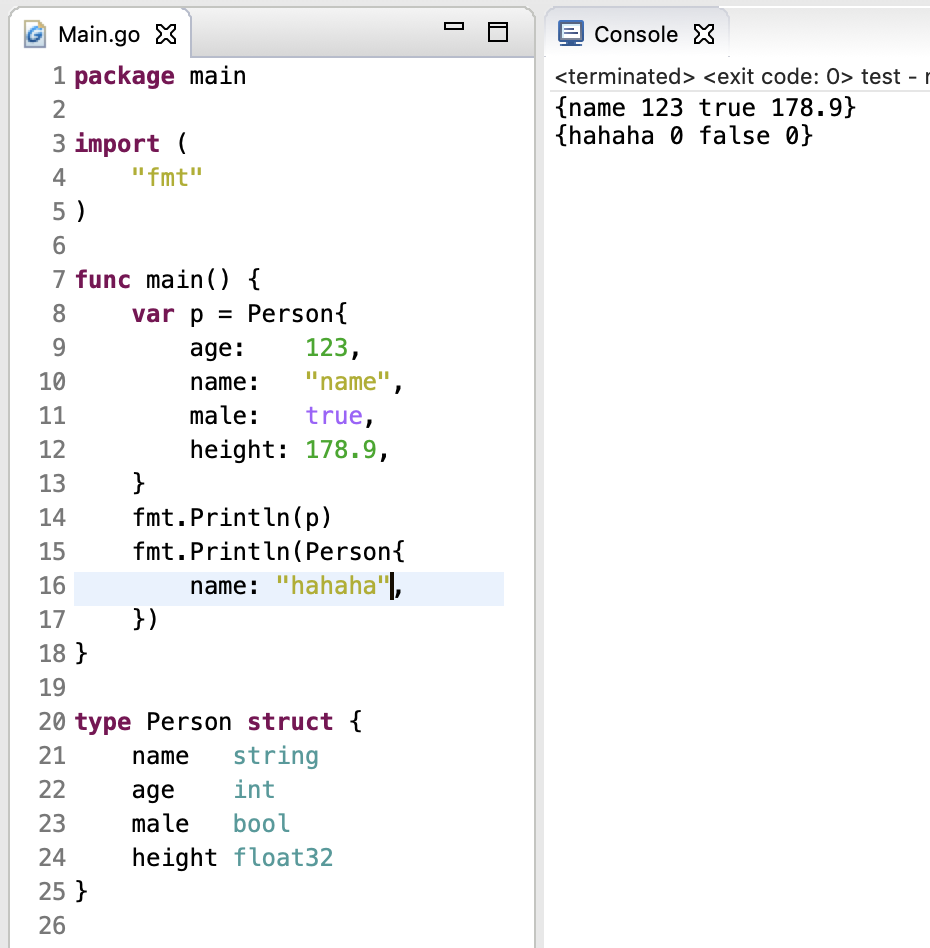Click console output line with 178.9

click(705, 107)
